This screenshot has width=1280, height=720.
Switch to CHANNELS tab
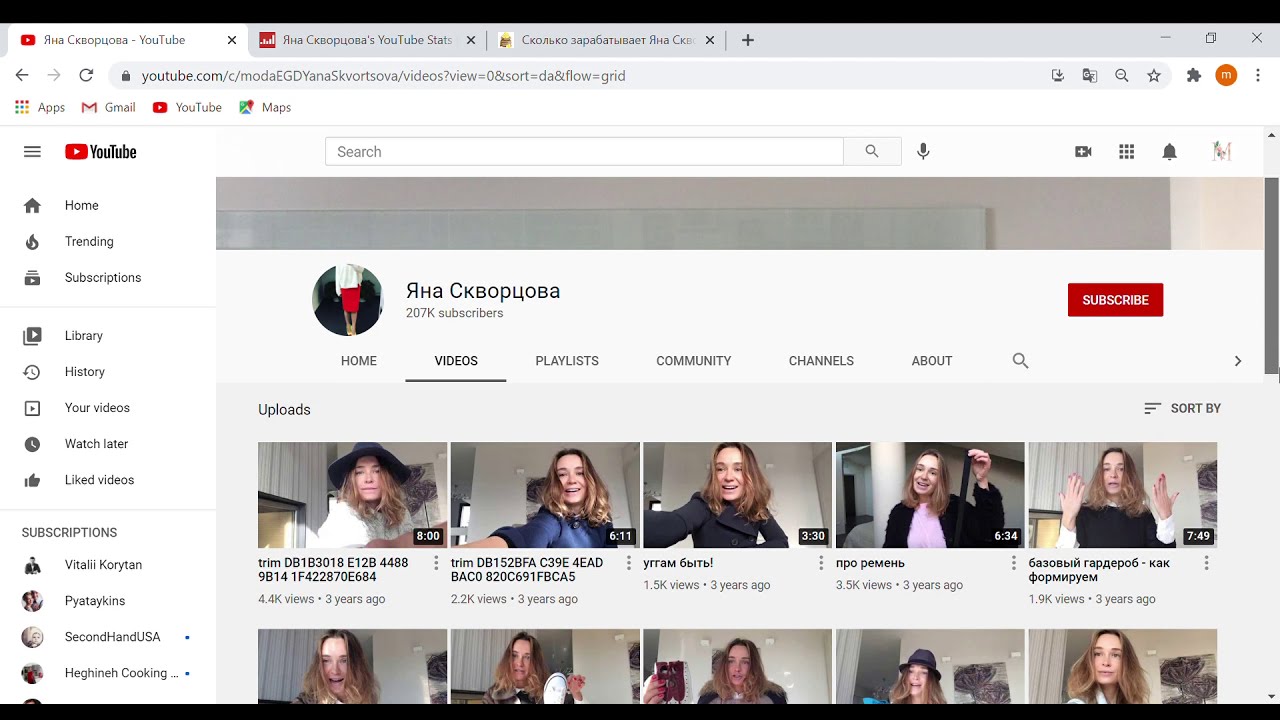tap(821, 361)
